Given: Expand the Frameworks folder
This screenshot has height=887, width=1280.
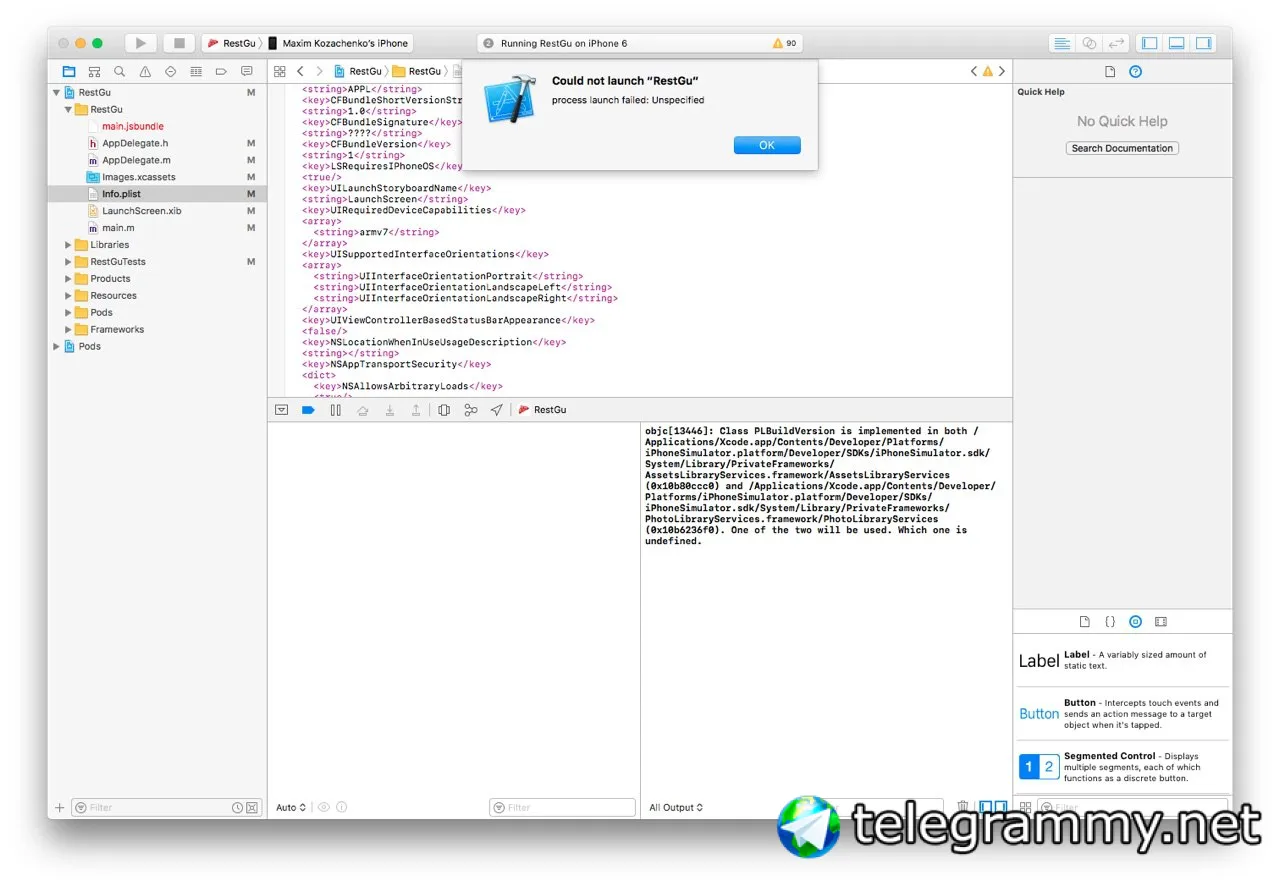Looking at the screenshot, I should 69,330.
